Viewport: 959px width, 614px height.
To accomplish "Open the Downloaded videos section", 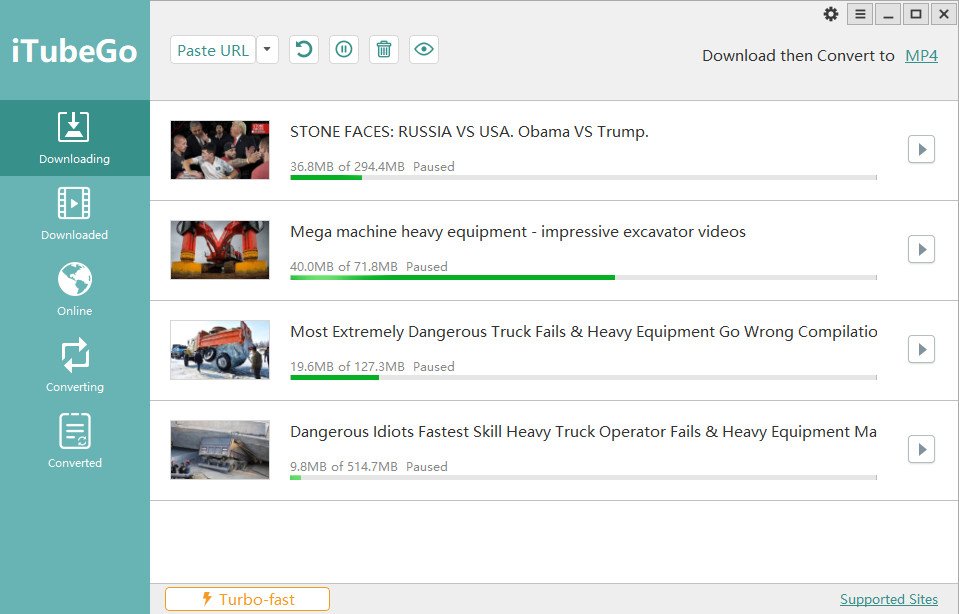I will pyautogui.click(x=75, y=214).
